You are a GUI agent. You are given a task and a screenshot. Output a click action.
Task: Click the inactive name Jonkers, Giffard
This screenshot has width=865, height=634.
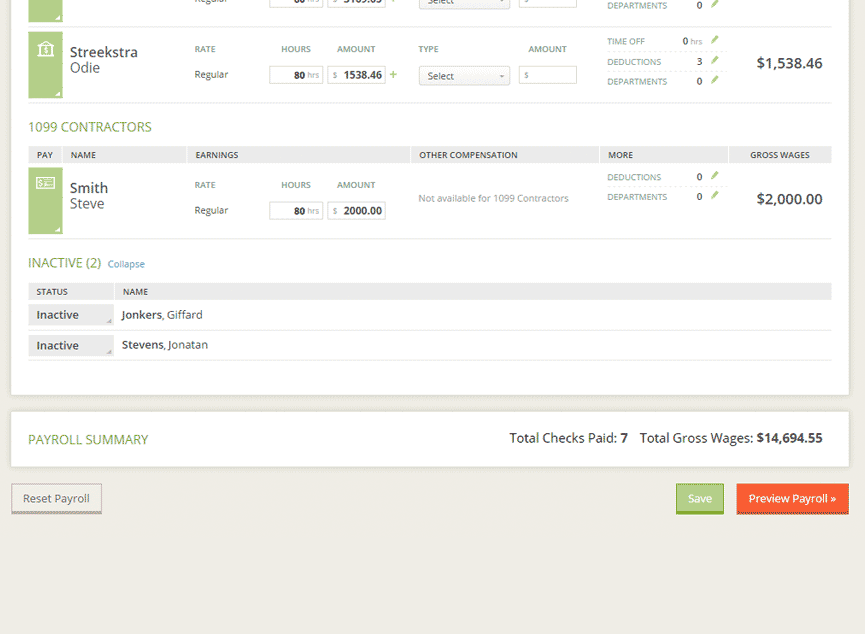162,315
